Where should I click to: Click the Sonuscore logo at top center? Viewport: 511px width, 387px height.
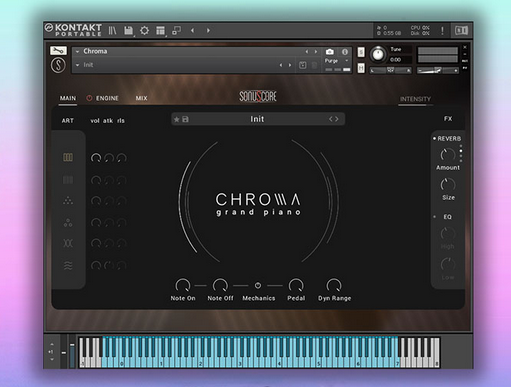click(258, 96)
